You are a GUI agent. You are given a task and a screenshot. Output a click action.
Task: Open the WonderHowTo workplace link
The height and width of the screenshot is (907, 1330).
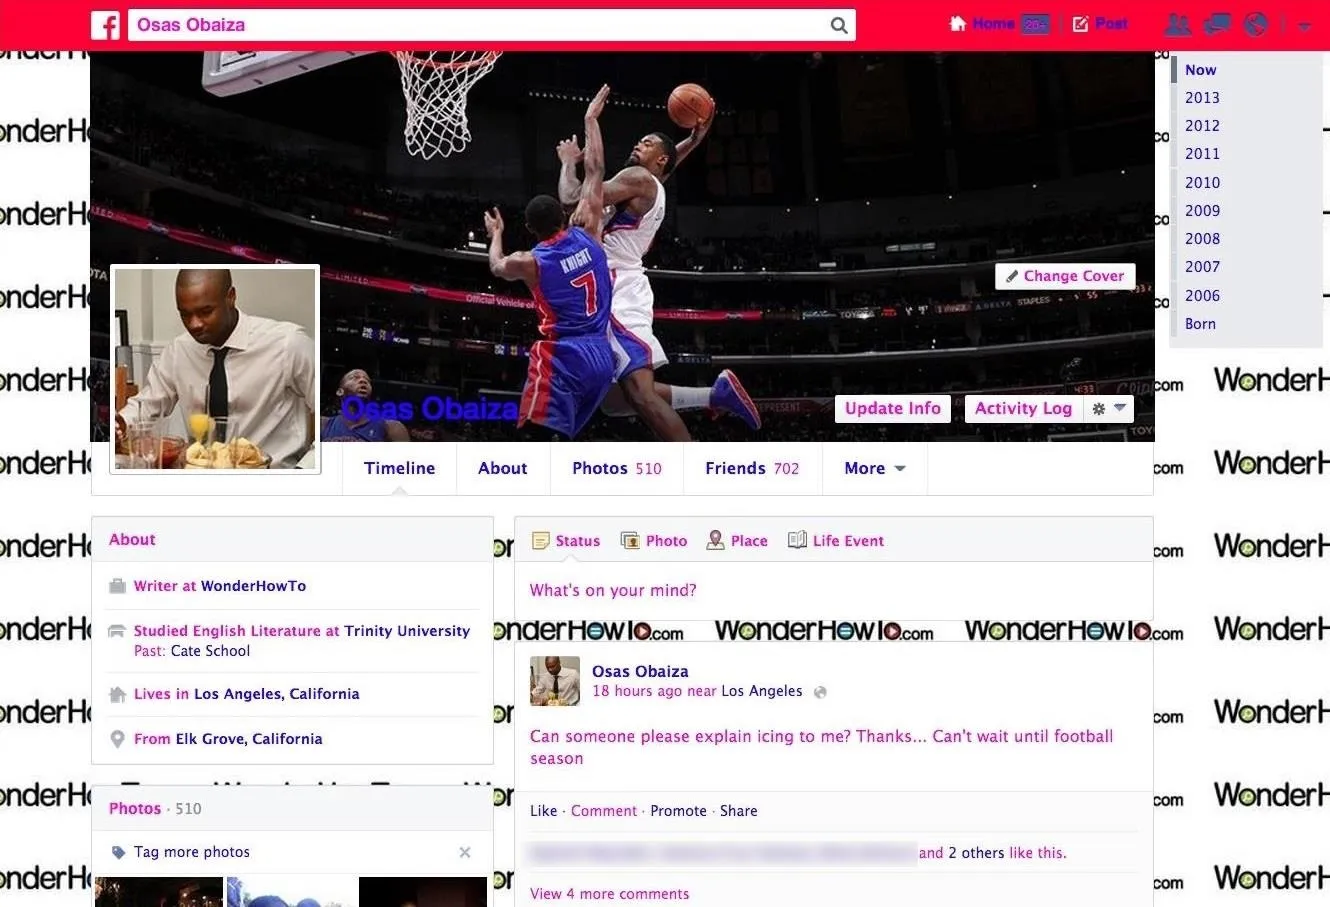[253, 586]
